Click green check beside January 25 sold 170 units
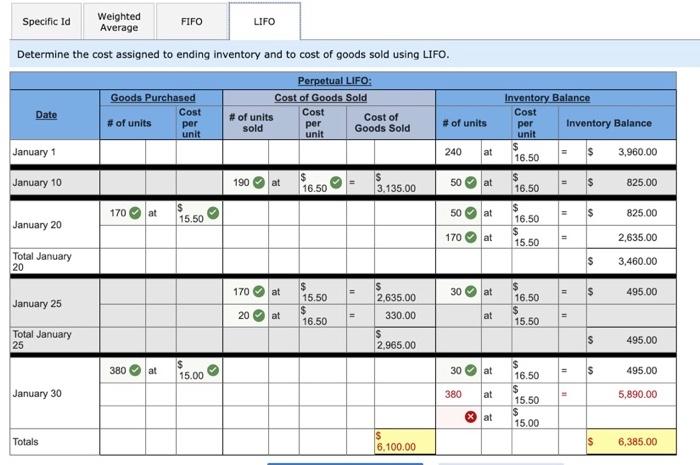Screen dimensions: 700x465 [x=259, y=291]
